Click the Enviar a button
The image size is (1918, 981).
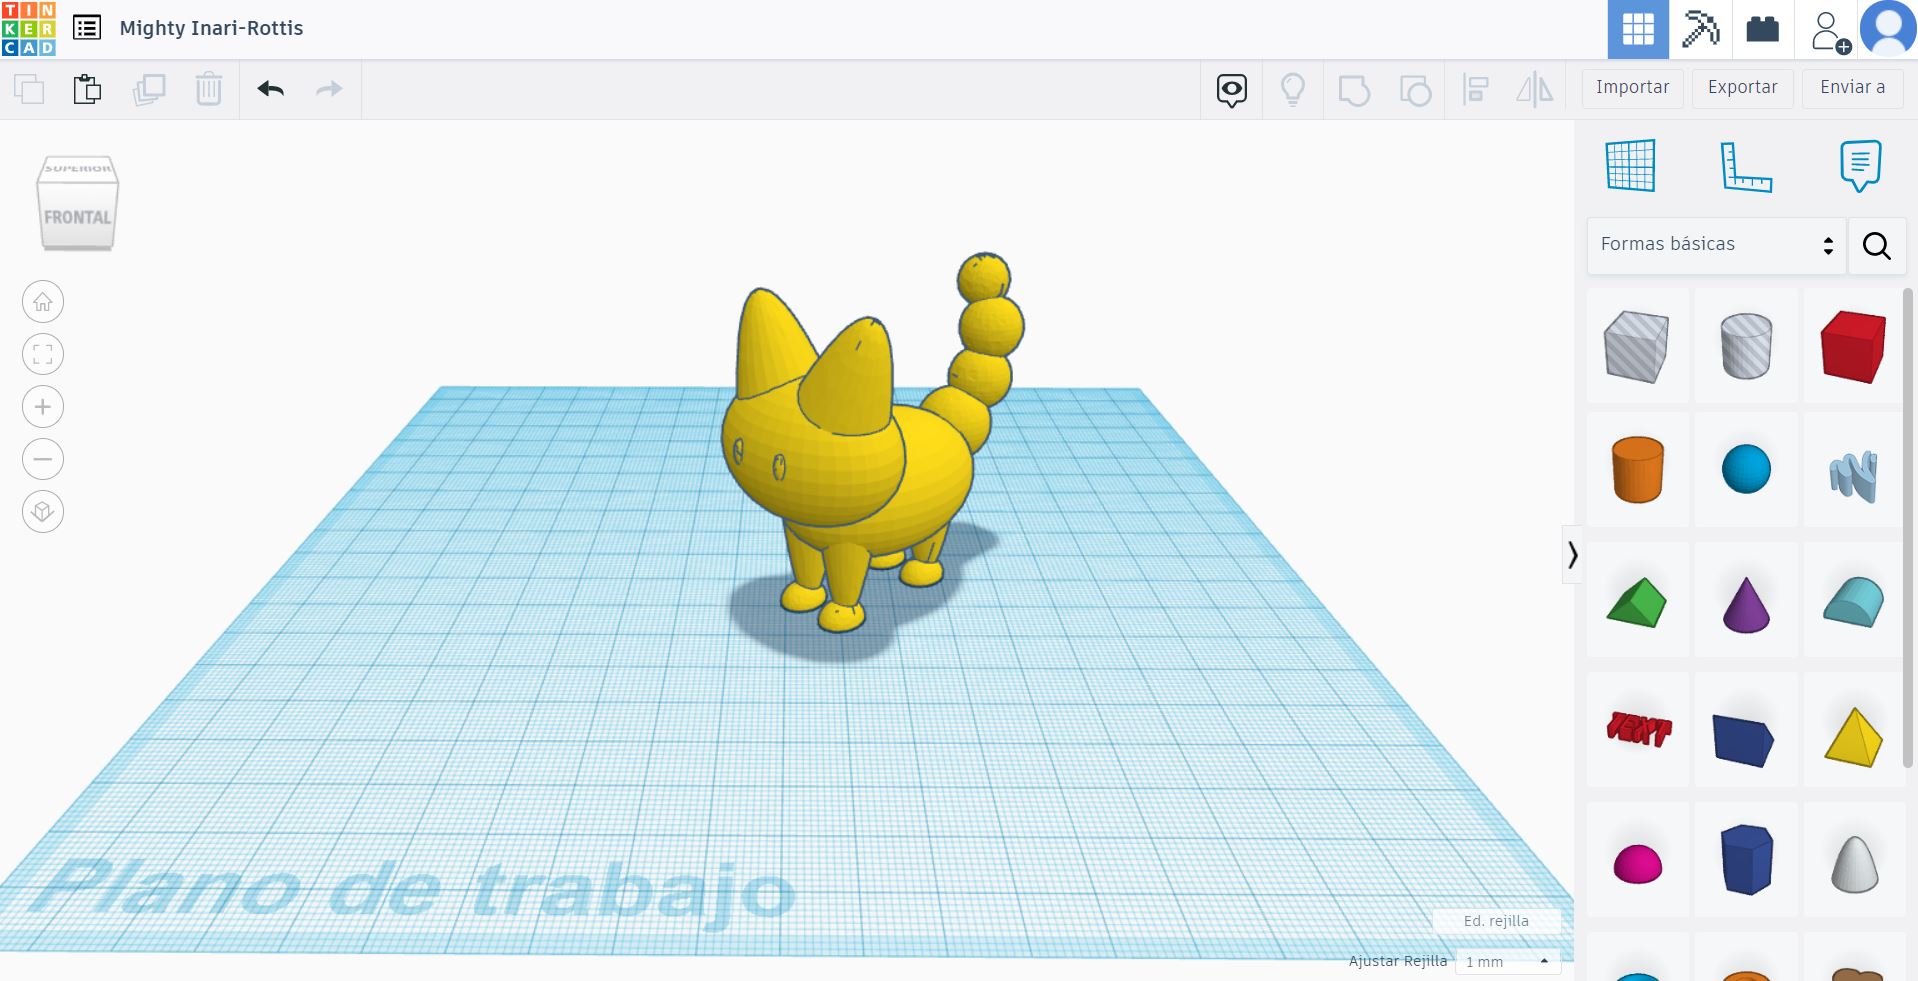[x=1852, y=88]
